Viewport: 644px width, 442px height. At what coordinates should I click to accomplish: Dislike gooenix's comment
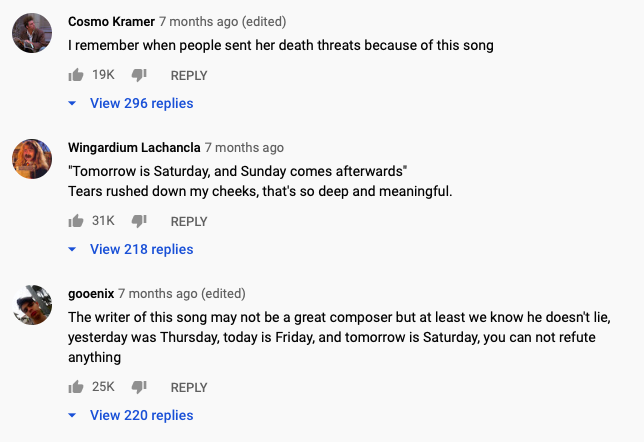pos(140,388)
